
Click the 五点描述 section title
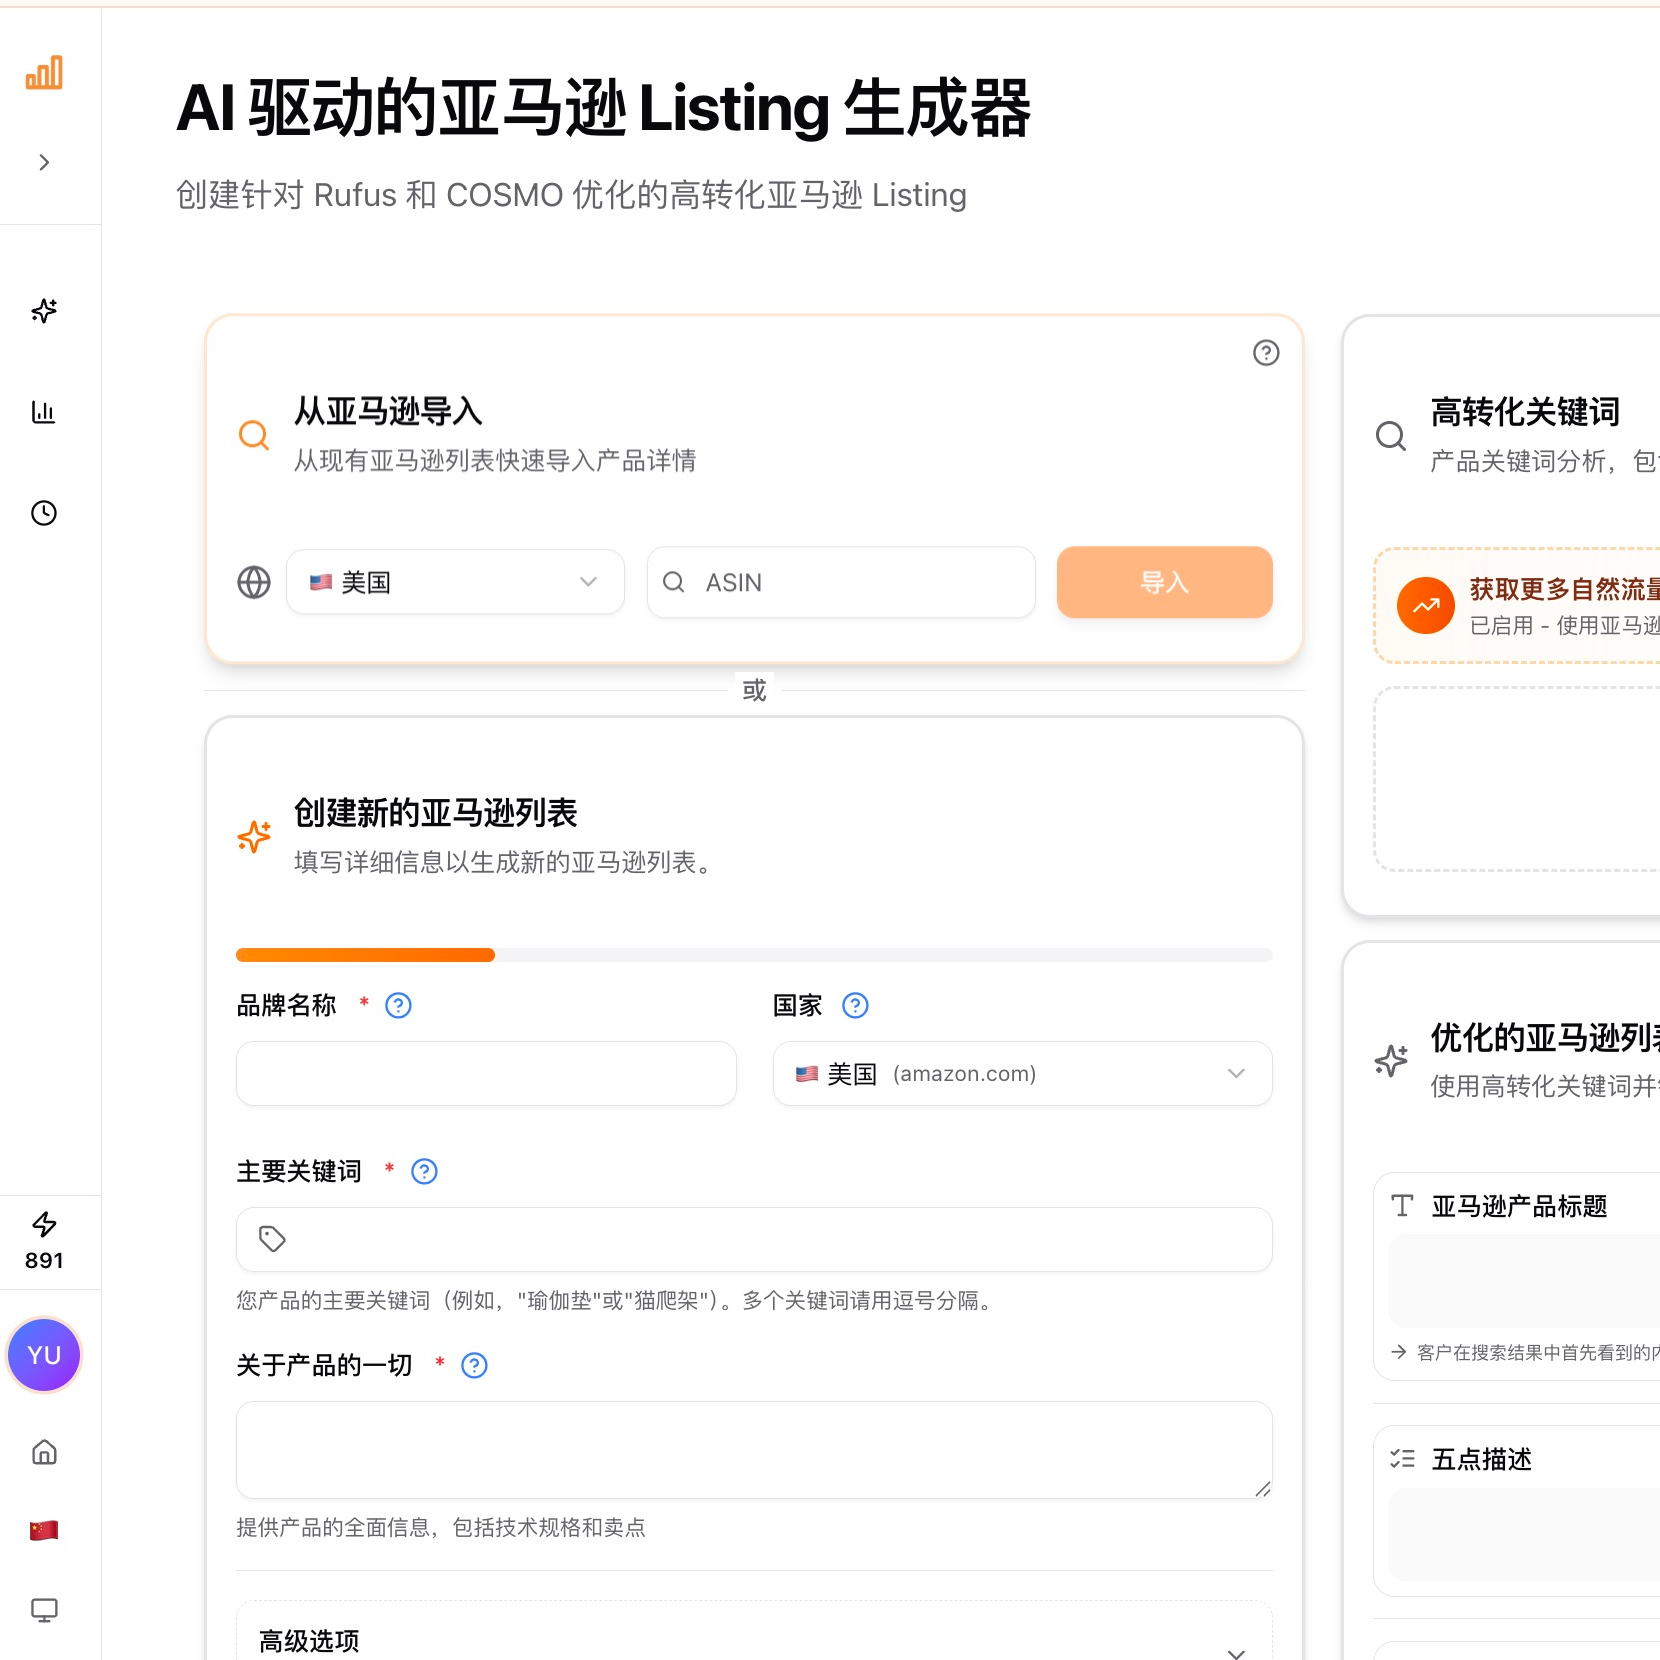1482,1459
